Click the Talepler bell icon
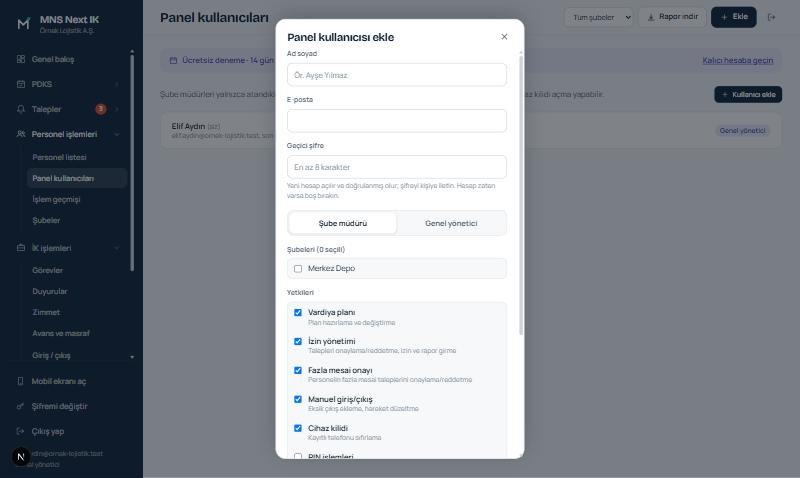The height and width of the screenshot is (478, 800). pyautogui.click(x=21, y=109)
